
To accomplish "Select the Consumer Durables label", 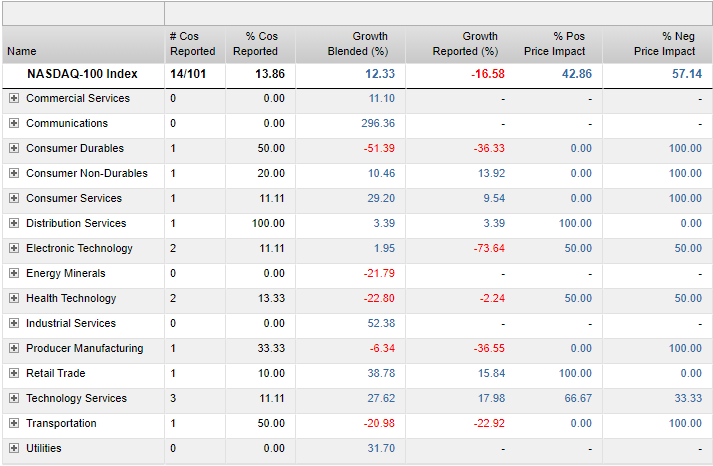I will pyautogui.click(x=75, y=148).
